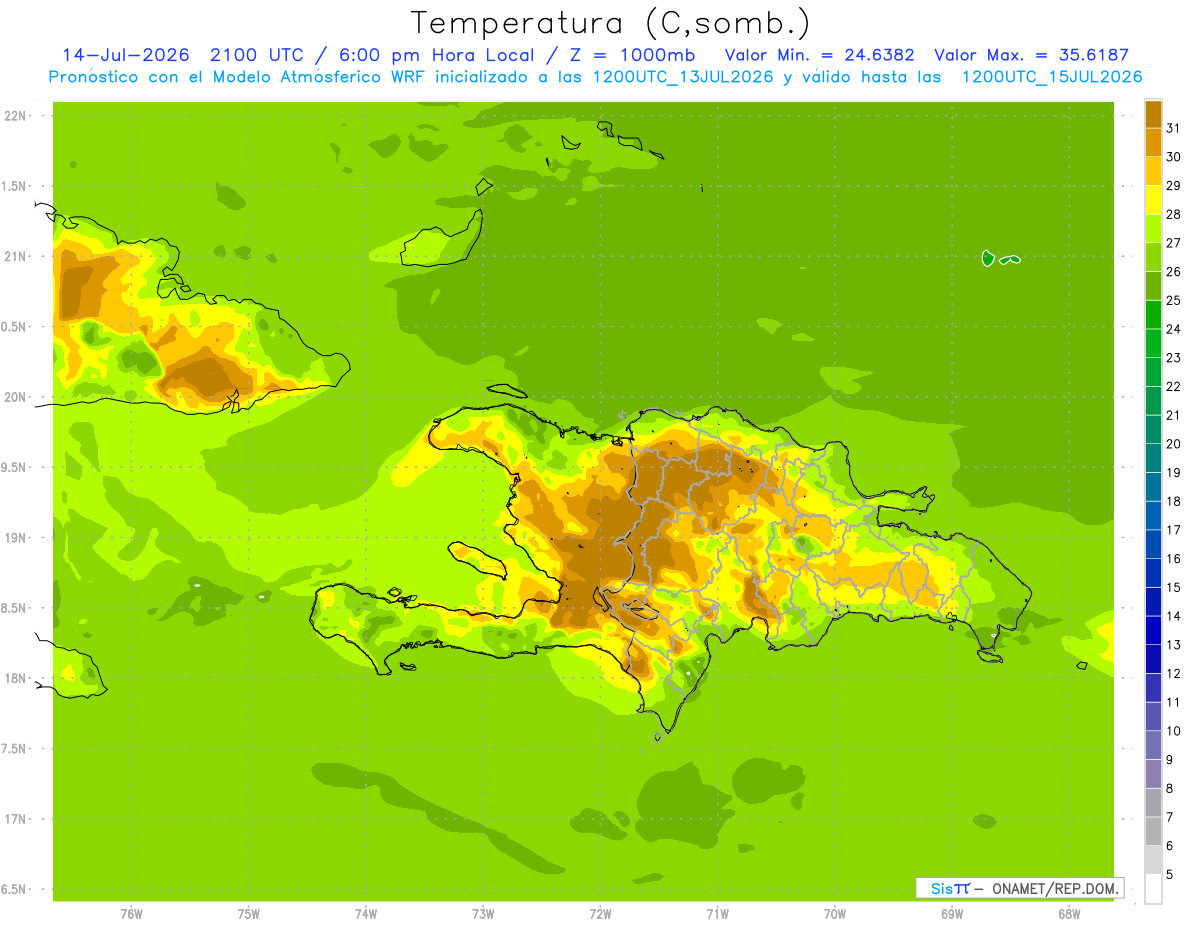
Task: Click legend value "22"
Action: click(1175, 387)
